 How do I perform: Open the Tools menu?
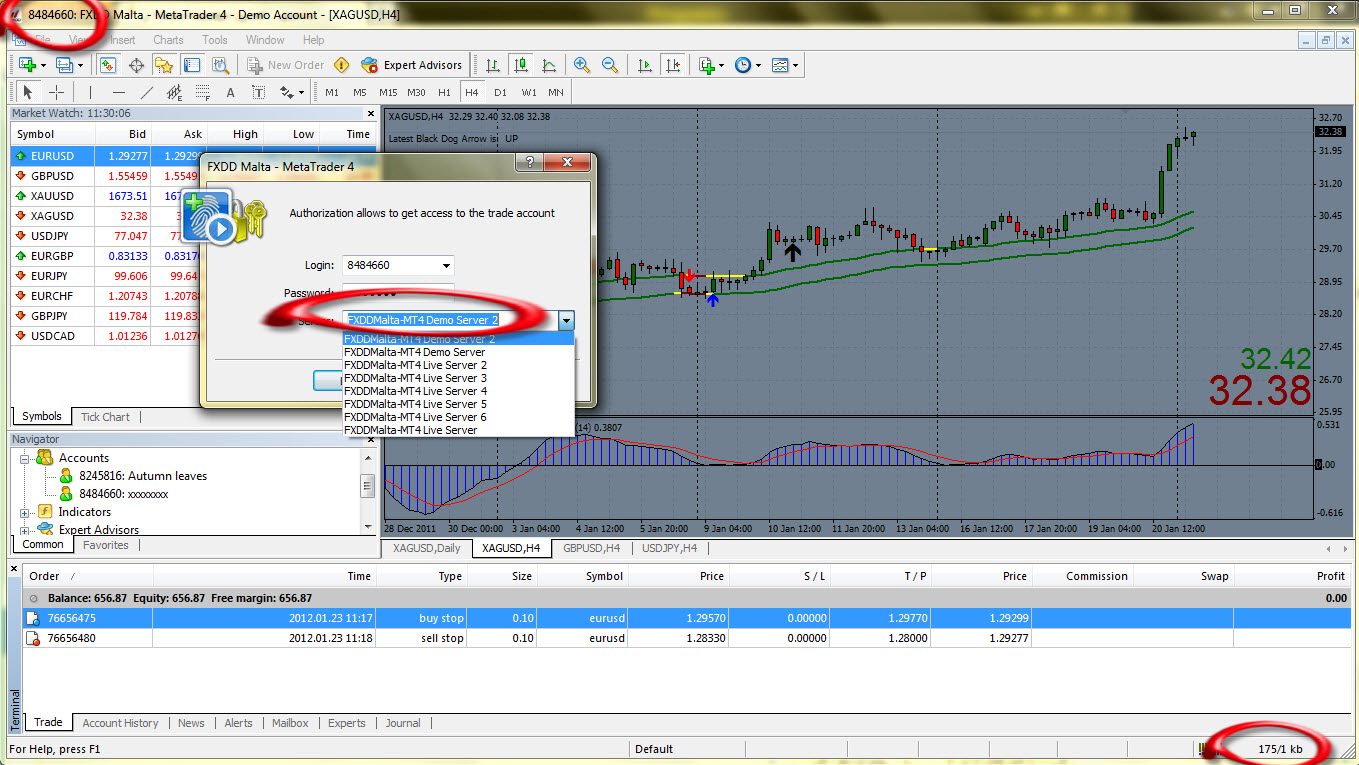point(215,40)
